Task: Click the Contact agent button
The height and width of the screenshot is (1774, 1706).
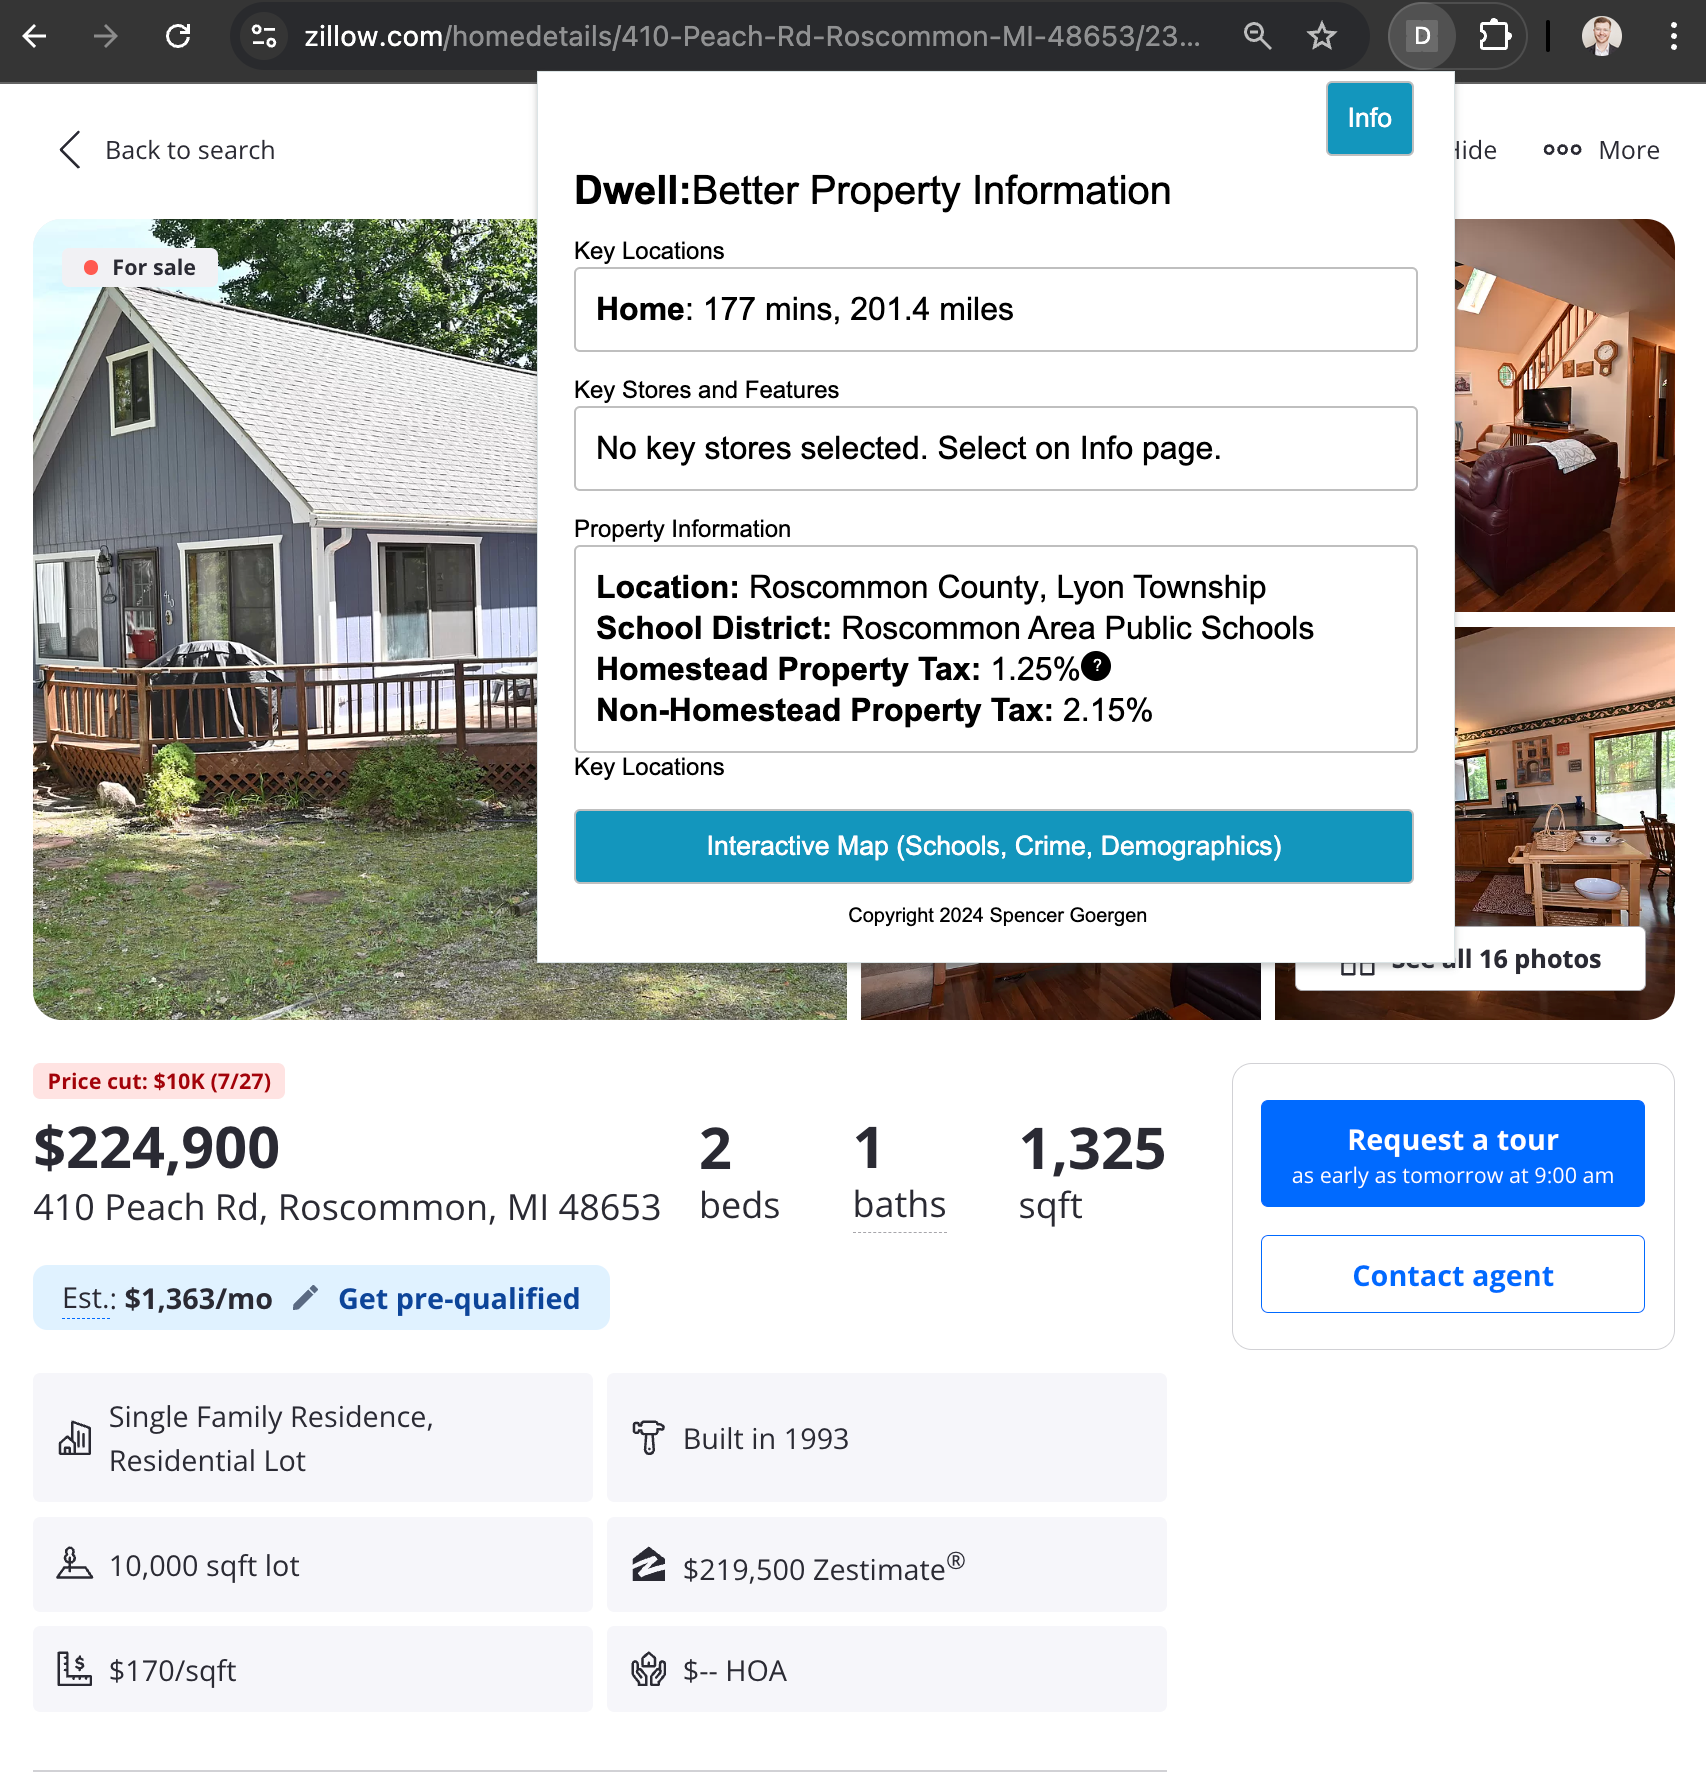Action: click(1452, 1275)
